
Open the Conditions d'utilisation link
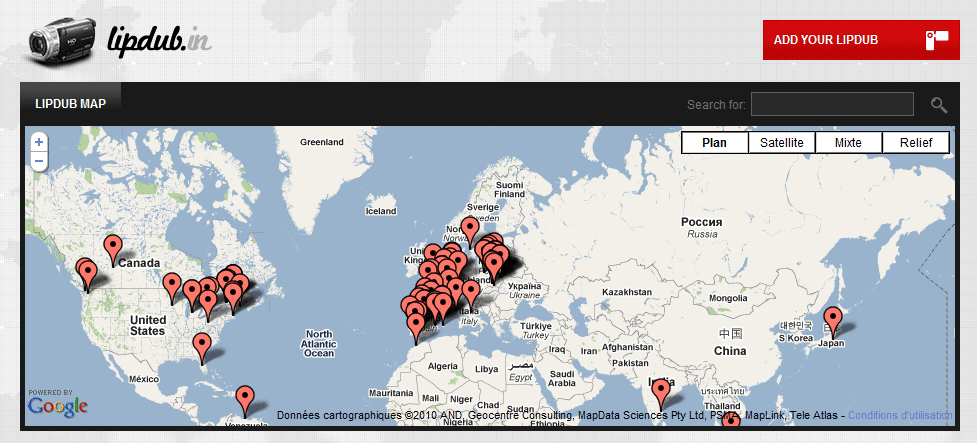pos(900,415)
